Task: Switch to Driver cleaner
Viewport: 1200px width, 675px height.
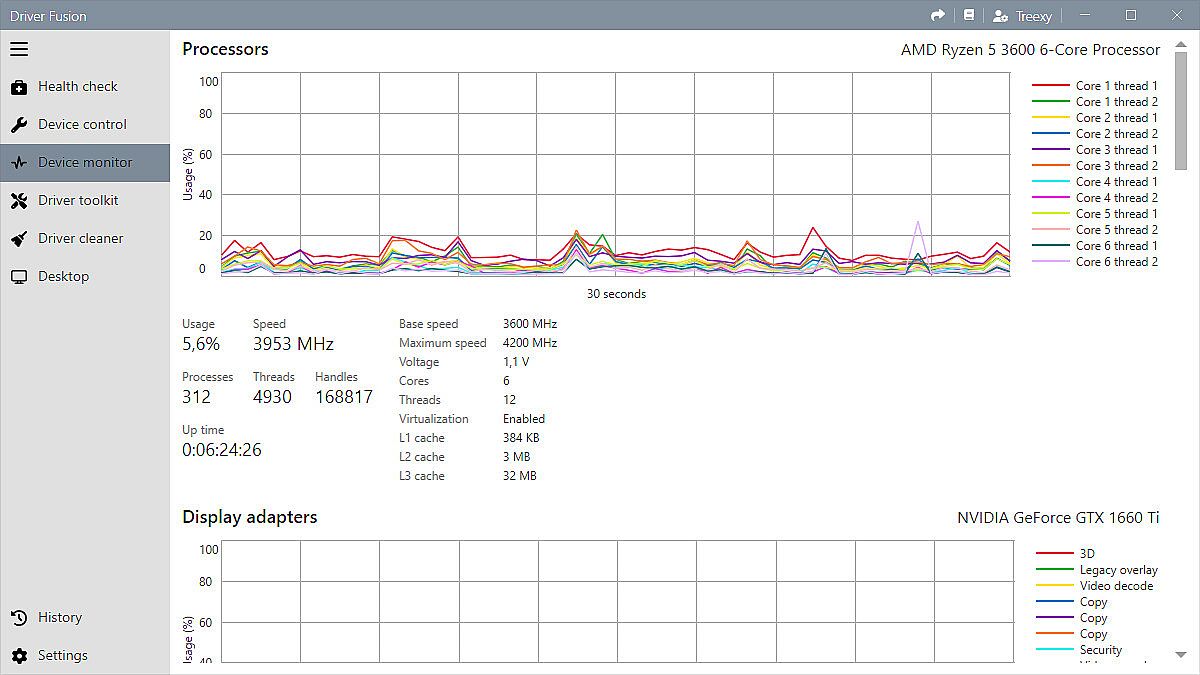Action: click(85, 239)
